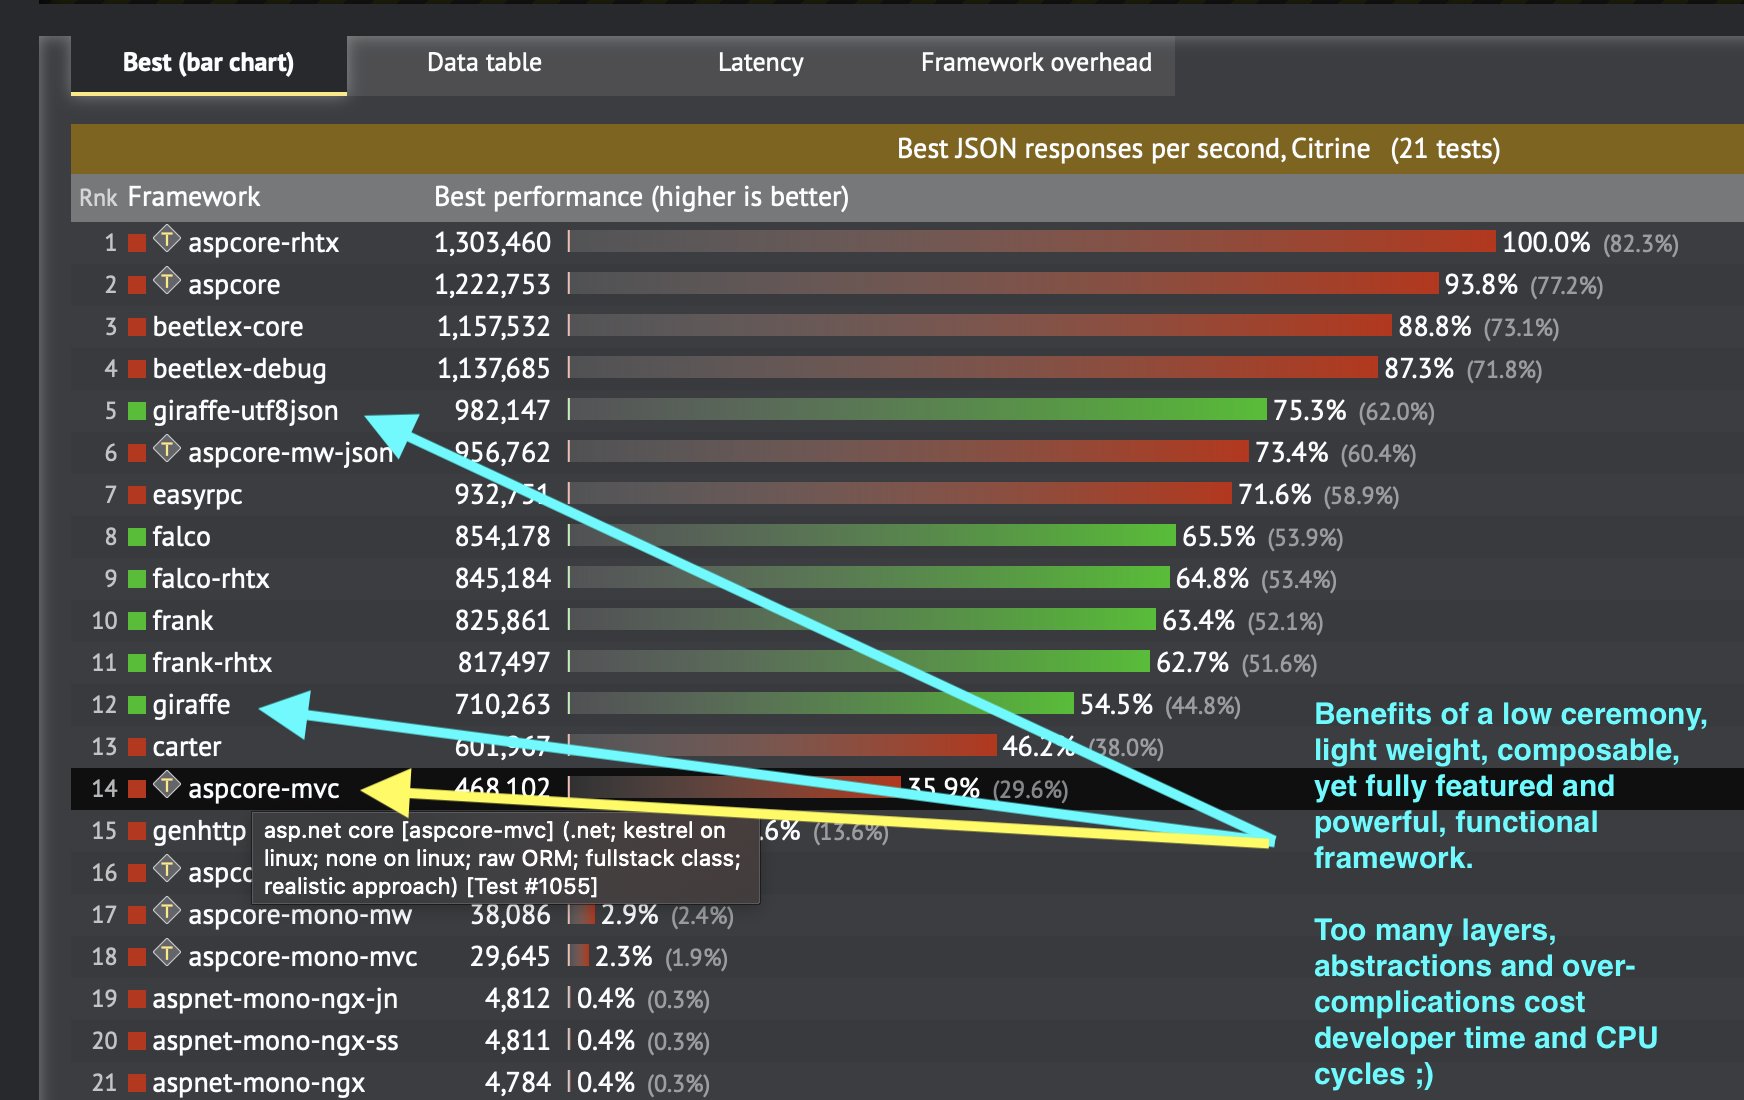This screenshot has height=1100, width=1744.
Task: Click the 88.8% percentage label
Action: click(x=1435, y=327)
